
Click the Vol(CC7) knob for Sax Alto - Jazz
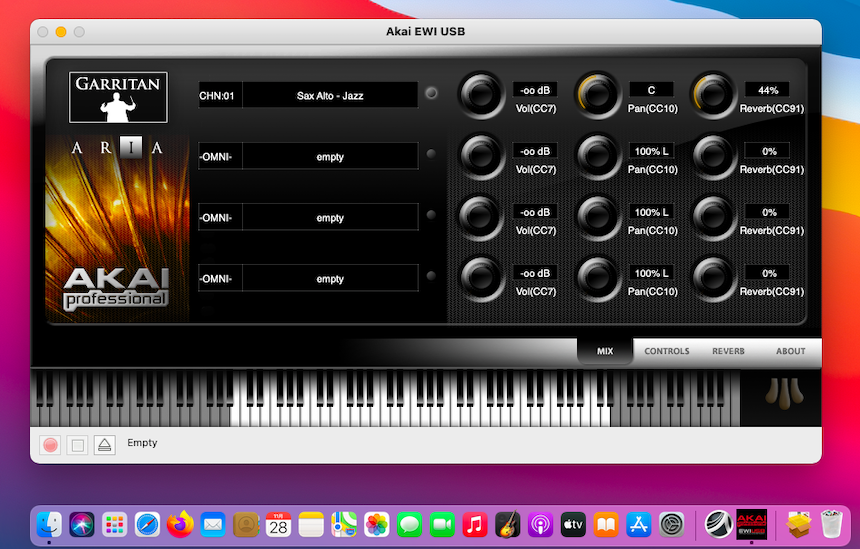[481, 95]
